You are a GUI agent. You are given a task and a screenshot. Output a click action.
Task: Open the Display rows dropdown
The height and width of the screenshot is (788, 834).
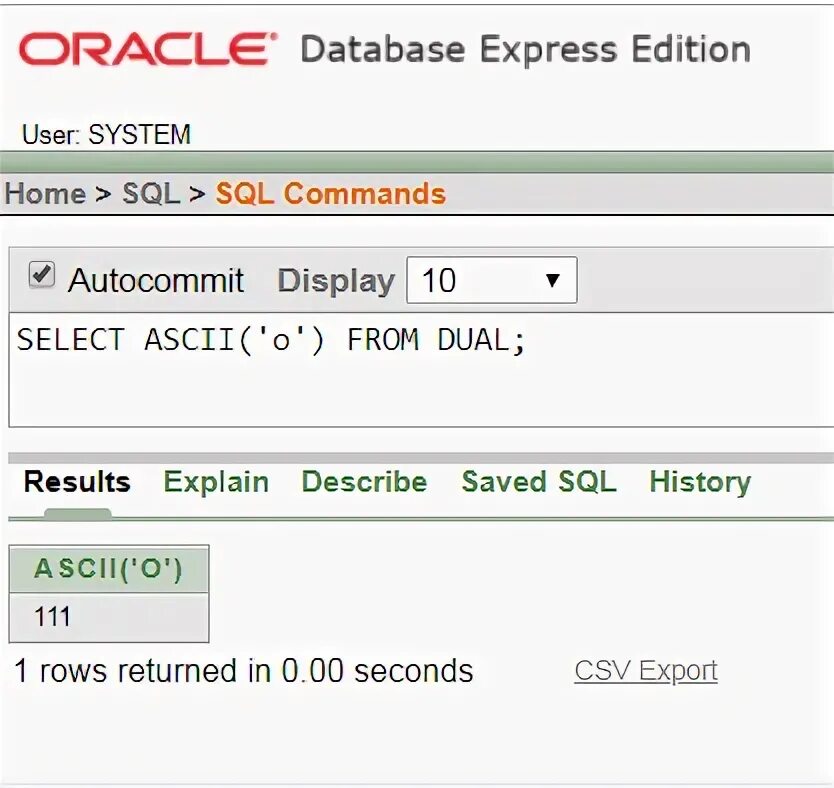491,280
